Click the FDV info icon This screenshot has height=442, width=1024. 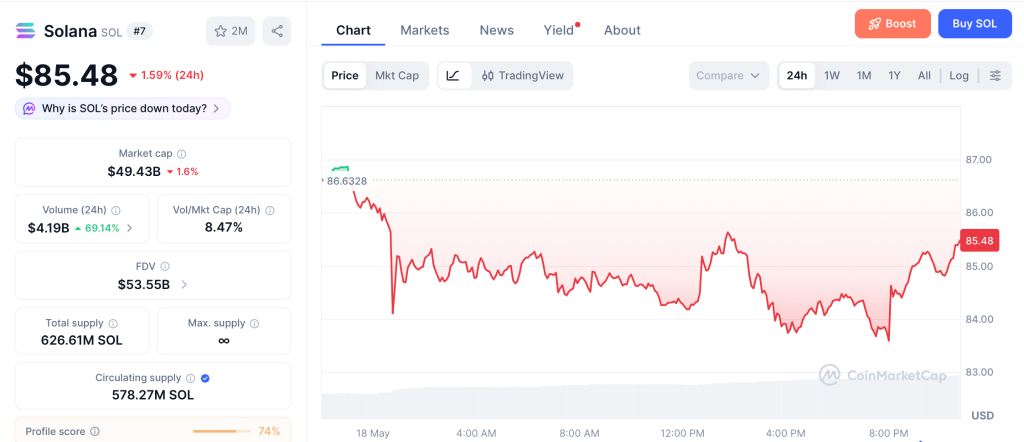tap(165, 266)
